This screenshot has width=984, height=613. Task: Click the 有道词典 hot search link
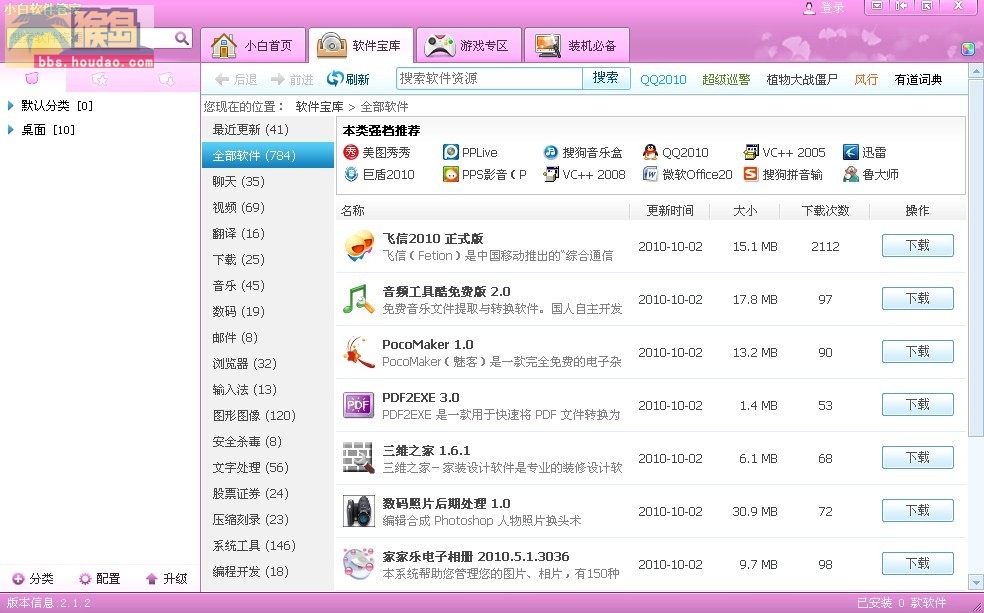918,79
